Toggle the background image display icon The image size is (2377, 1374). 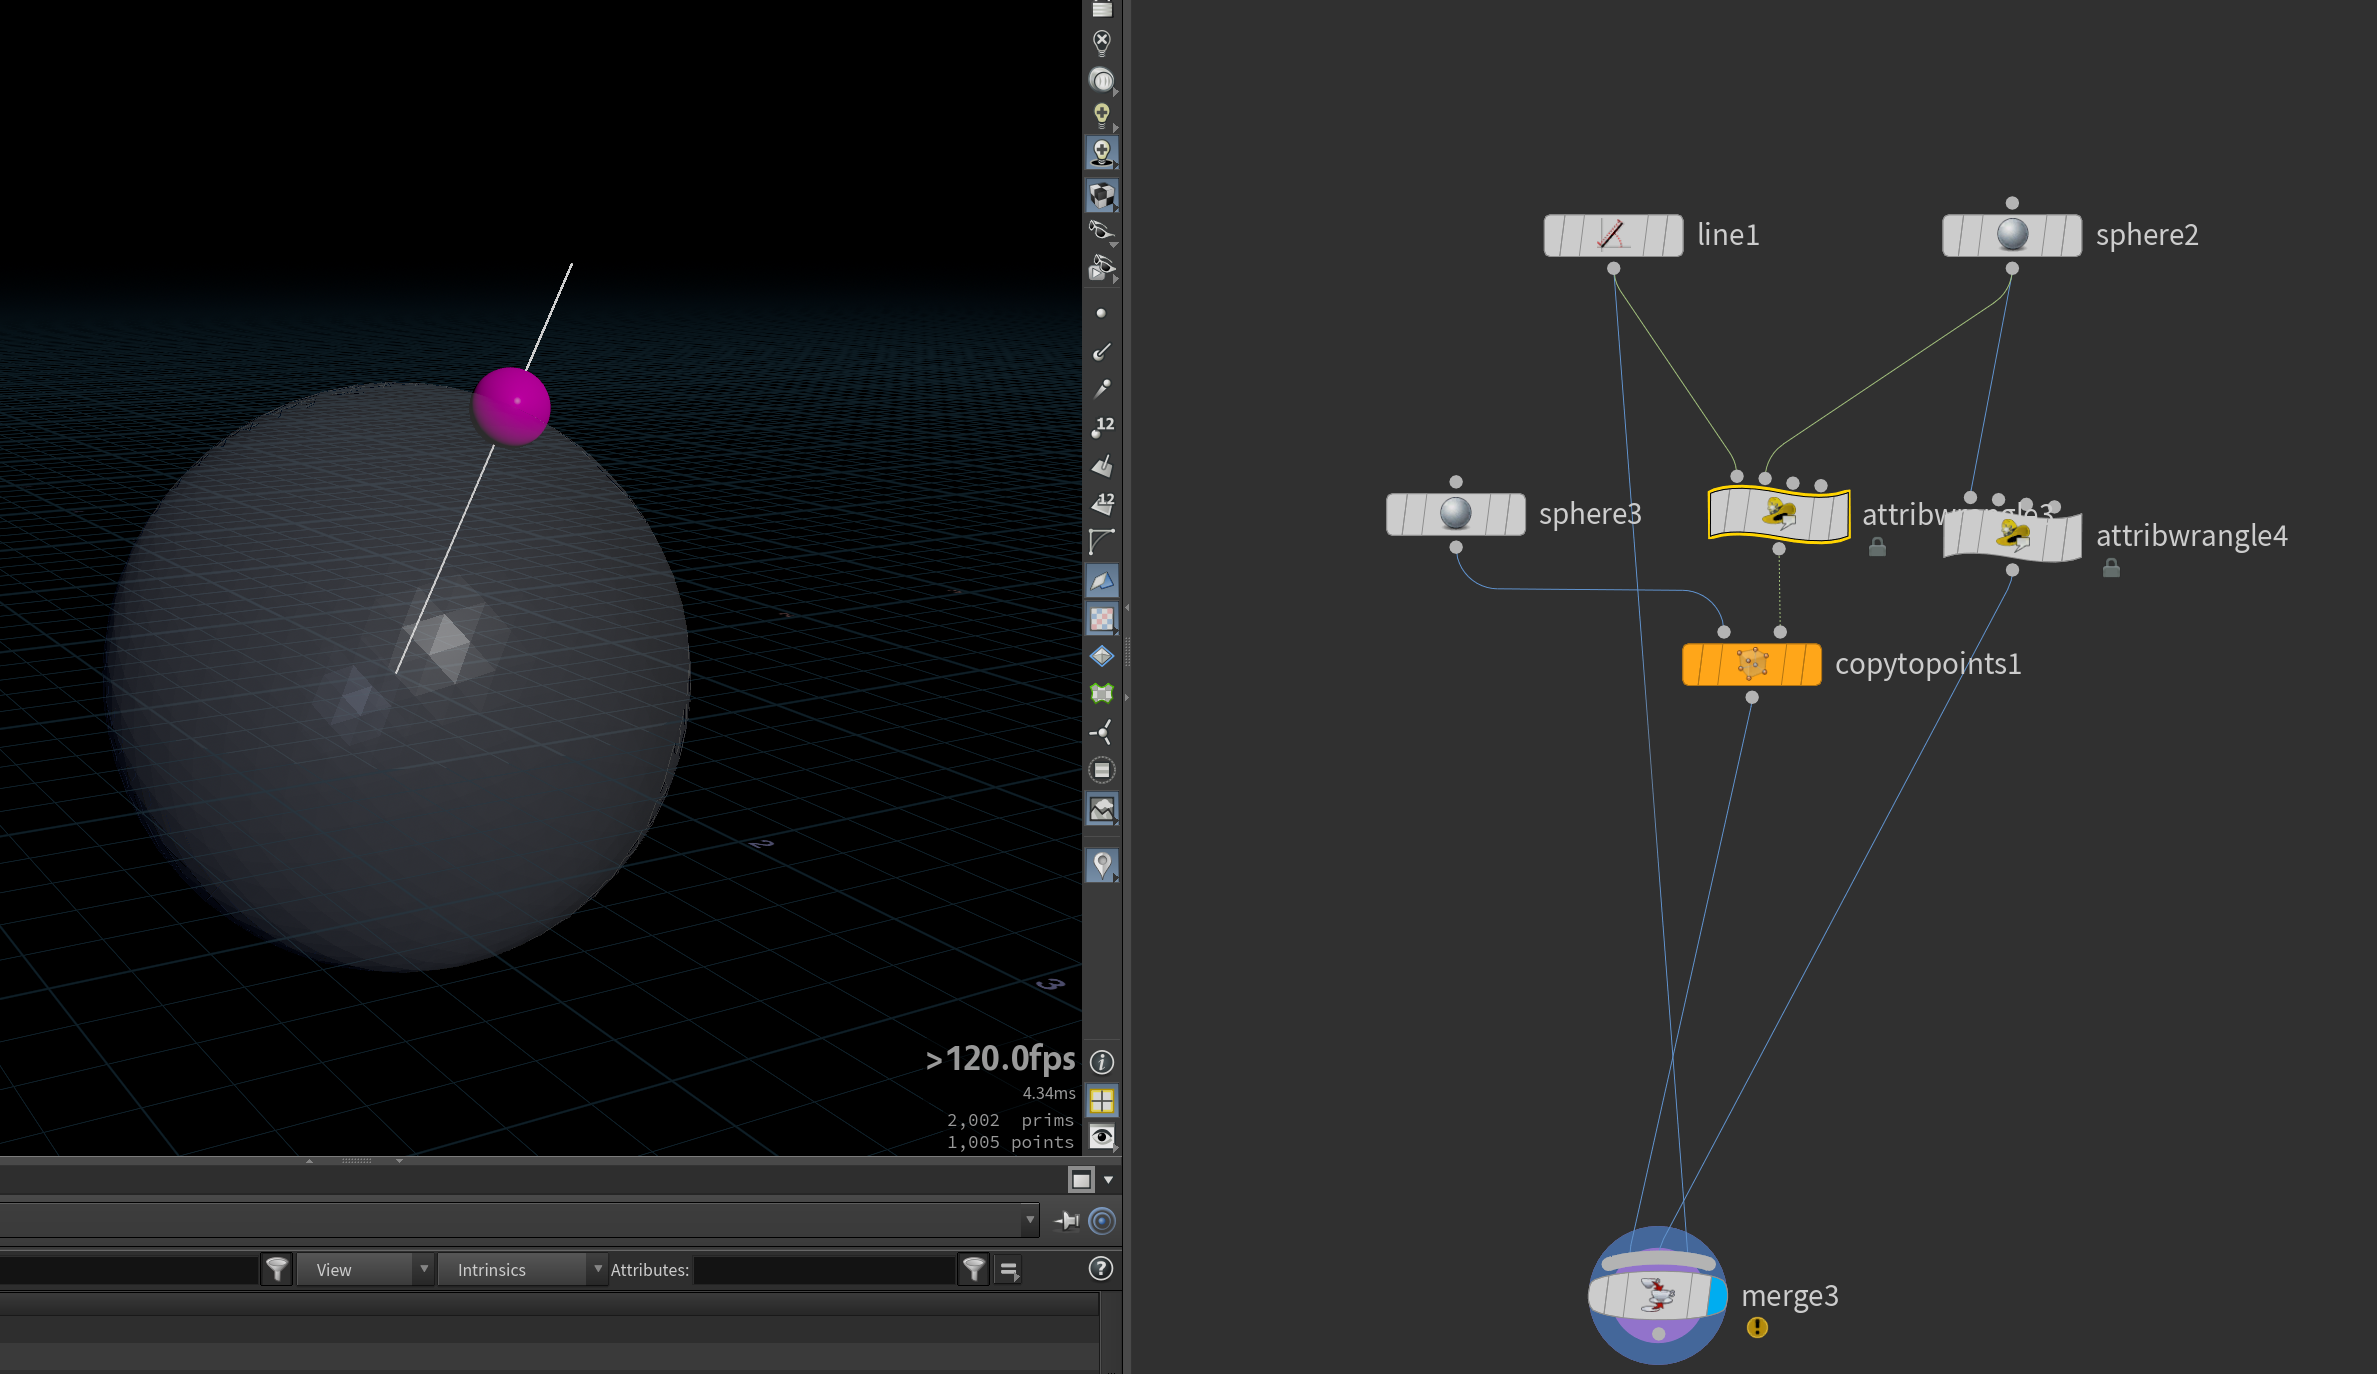pyautogui.click(x=1101, y=809)
